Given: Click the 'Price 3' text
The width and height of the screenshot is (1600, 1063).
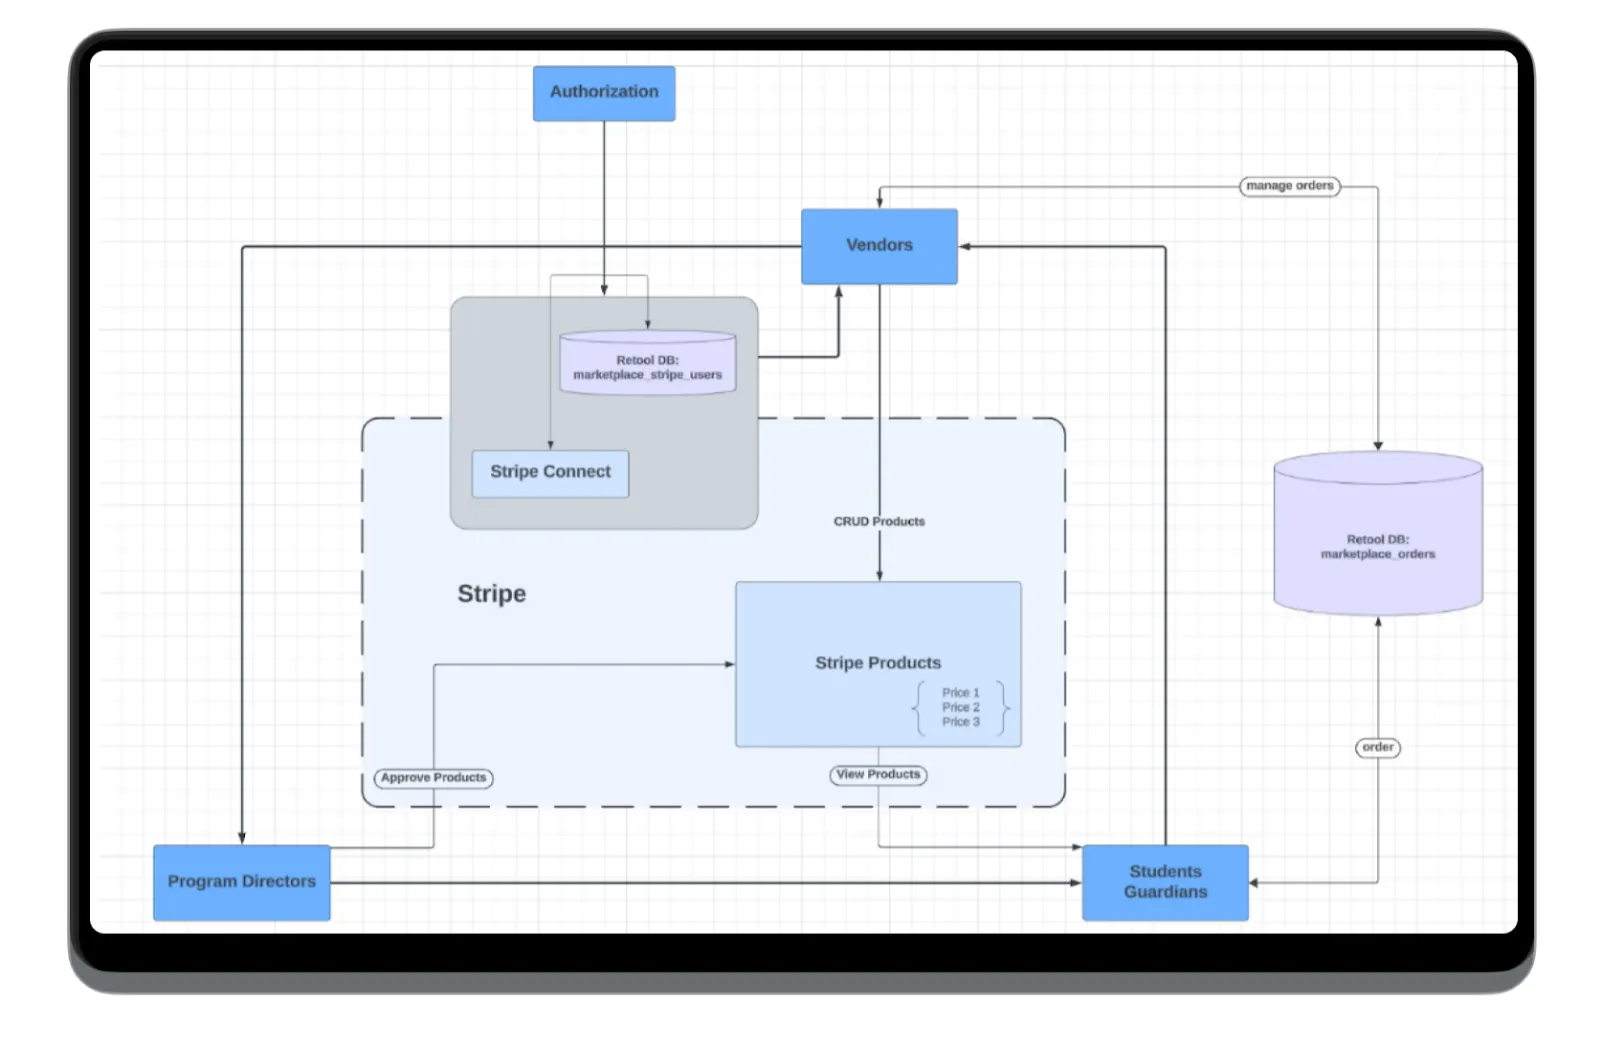Looking at the screenshot, I should (960, 722).
